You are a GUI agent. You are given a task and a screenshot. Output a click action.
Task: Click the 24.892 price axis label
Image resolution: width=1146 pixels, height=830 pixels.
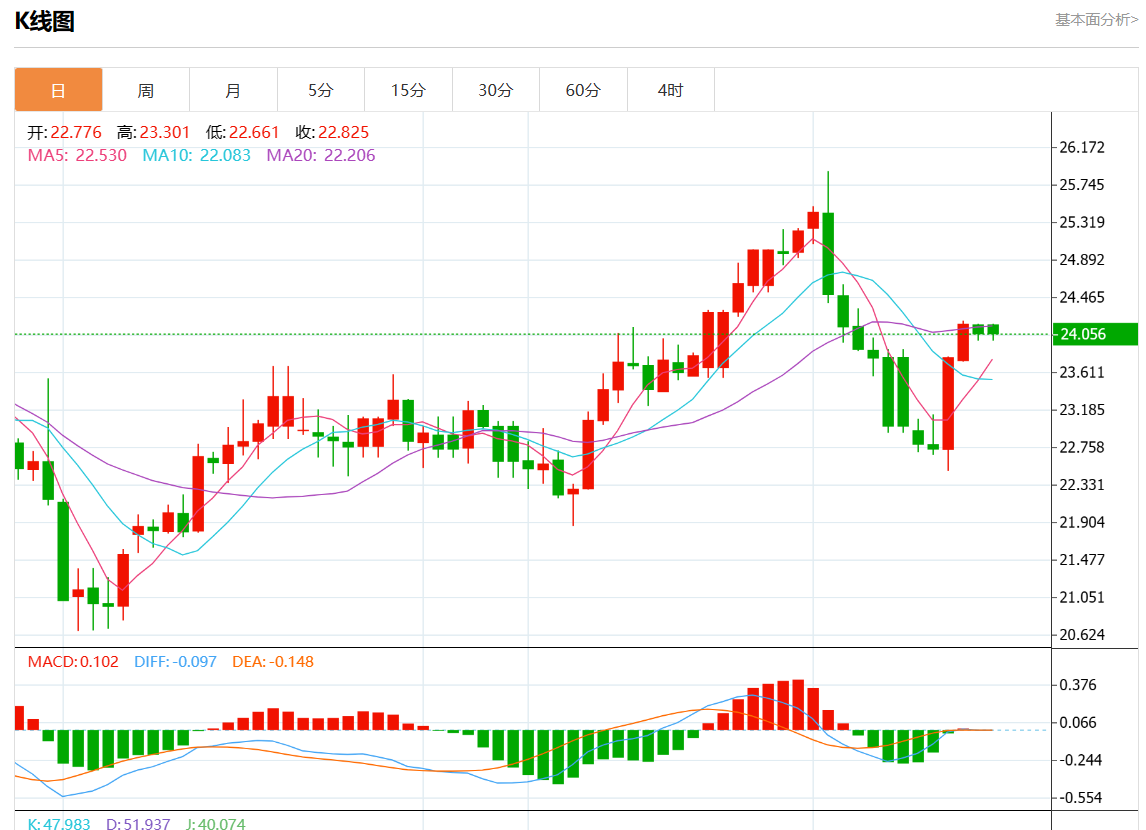point(1082,260)
